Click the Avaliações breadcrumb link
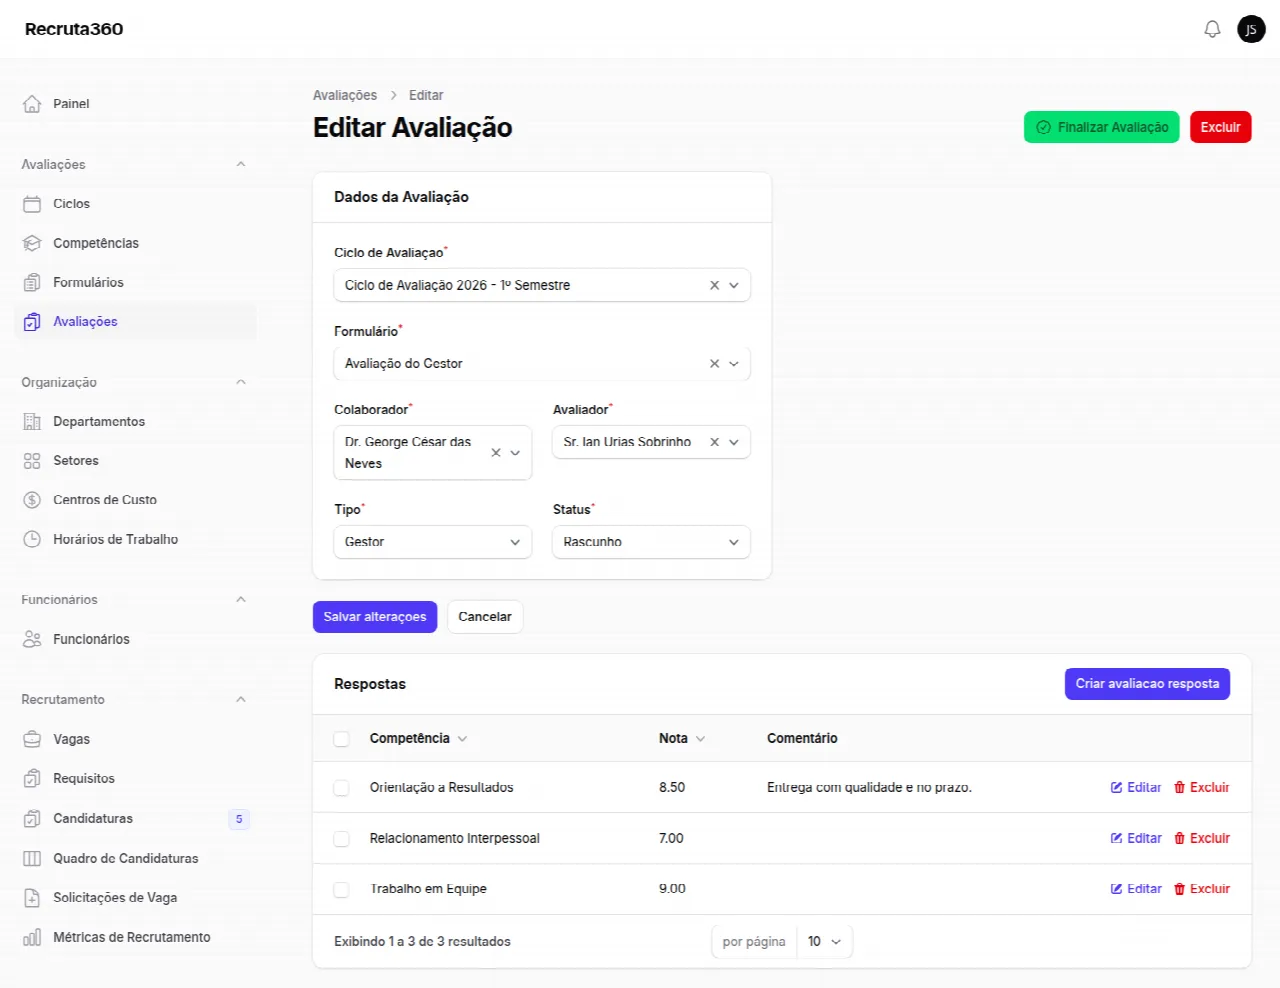The height and width of the screenshot is (988, 1280). (345, 95)
